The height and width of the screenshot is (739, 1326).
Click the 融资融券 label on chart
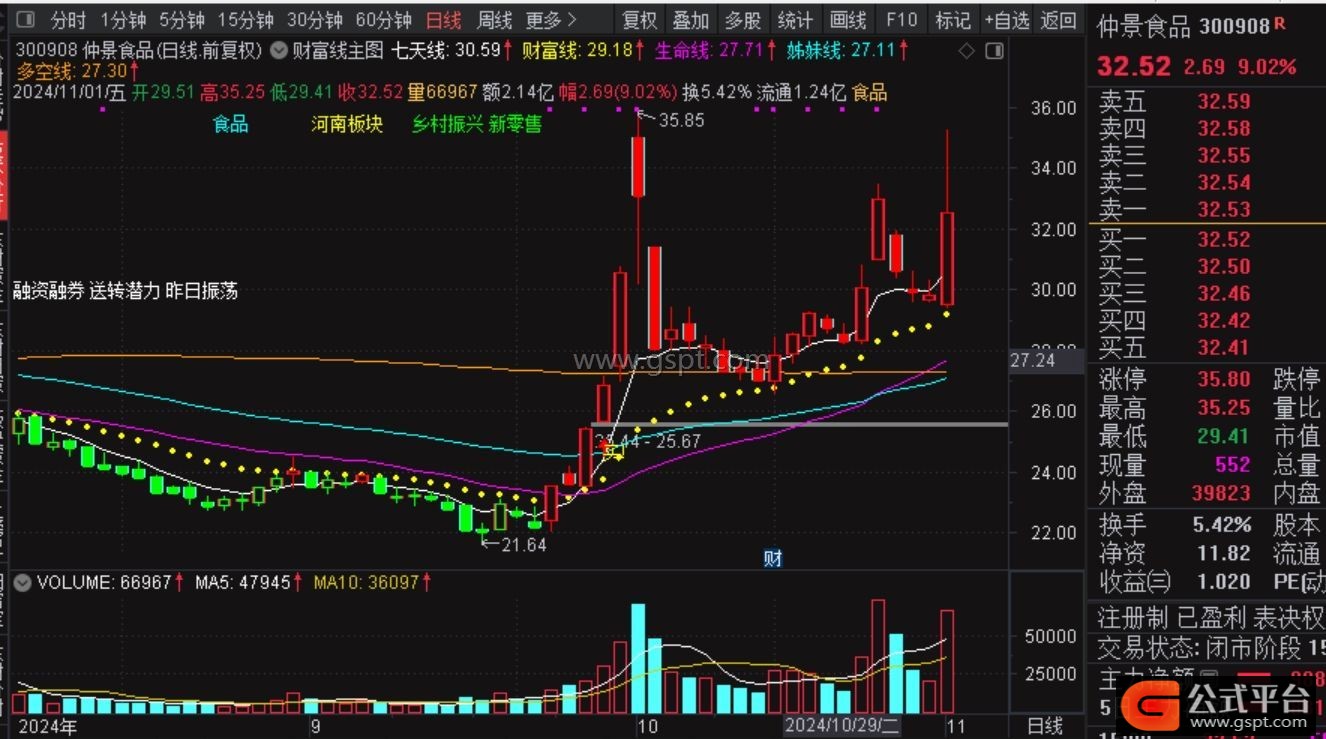(x=49, y=291)
